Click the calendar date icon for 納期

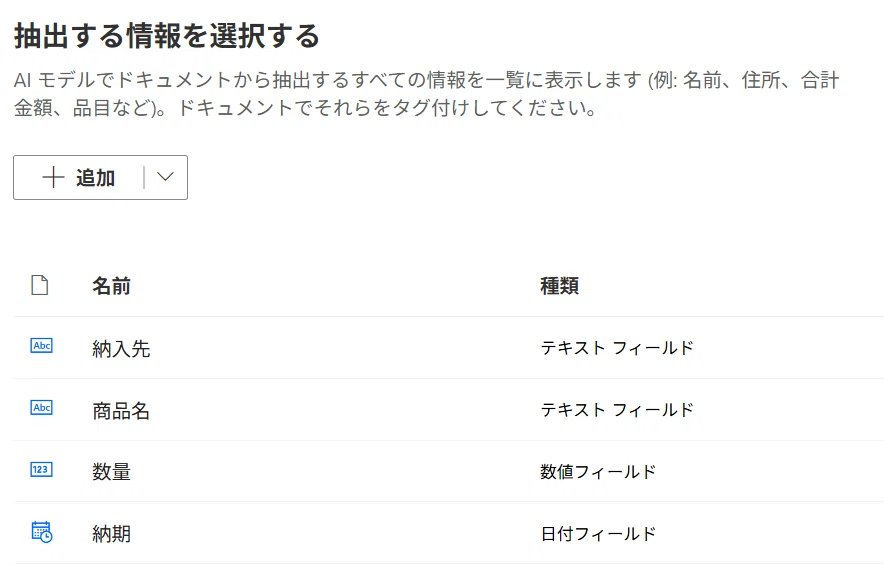click(x=42, y=532)
